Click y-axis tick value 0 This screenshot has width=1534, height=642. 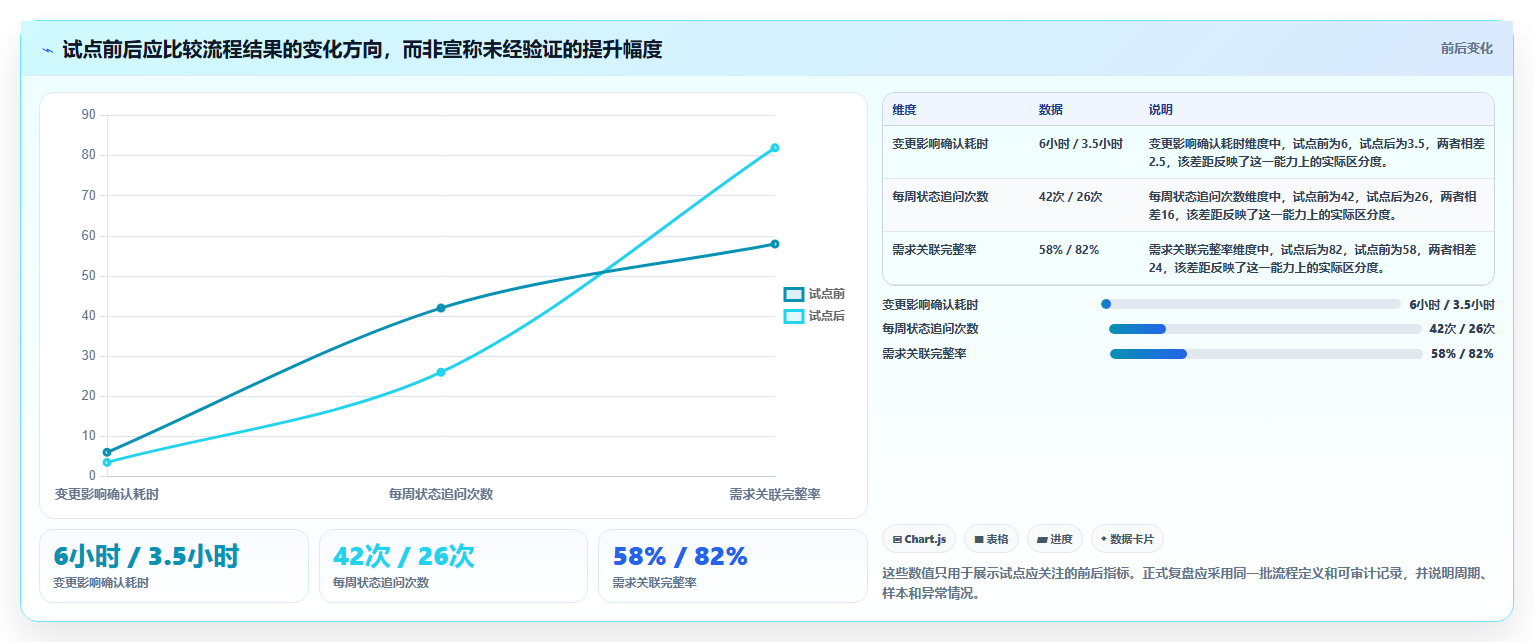click(x=92, y=476)
